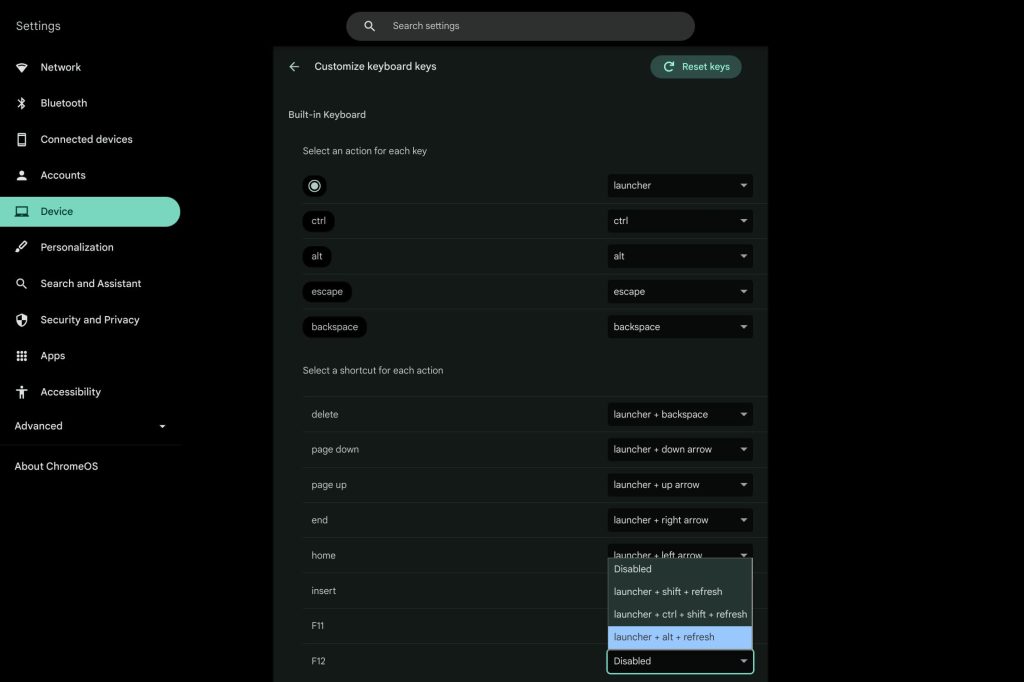Image resolution: width=1024 pixels, height=682 pixels.
Task: Open the delete shortcut dropdown
Action: [680, 414]
